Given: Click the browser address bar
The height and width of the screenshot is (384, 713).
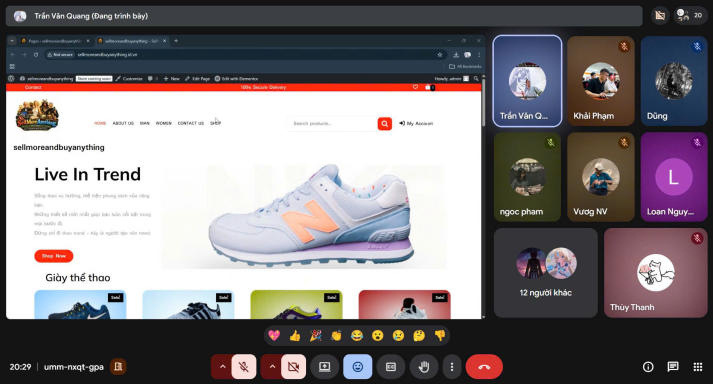Looking at the screenshot, I should [x=246, y=55].
